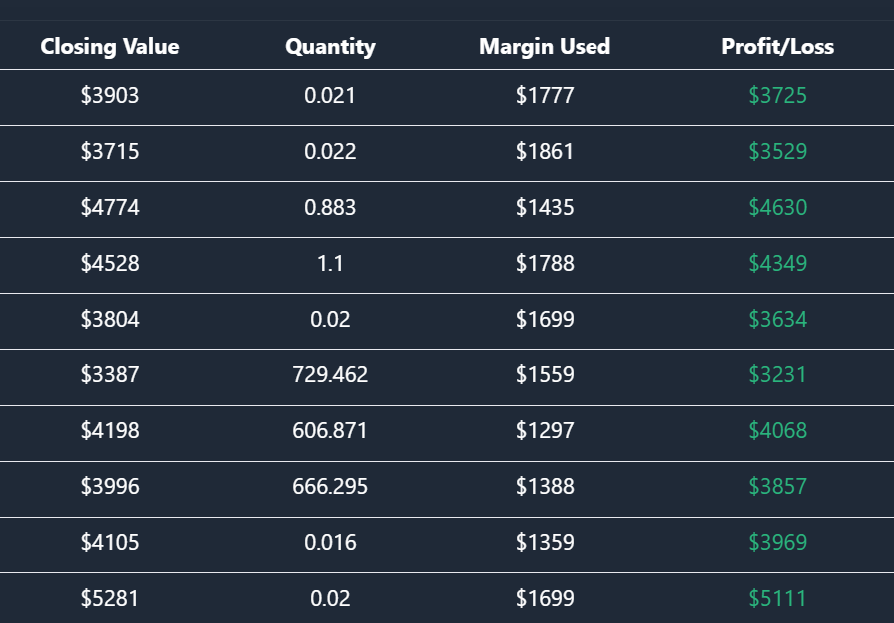Click the Closing Value column header
Viewport: 894px width, 623px height.
(110, 46)
